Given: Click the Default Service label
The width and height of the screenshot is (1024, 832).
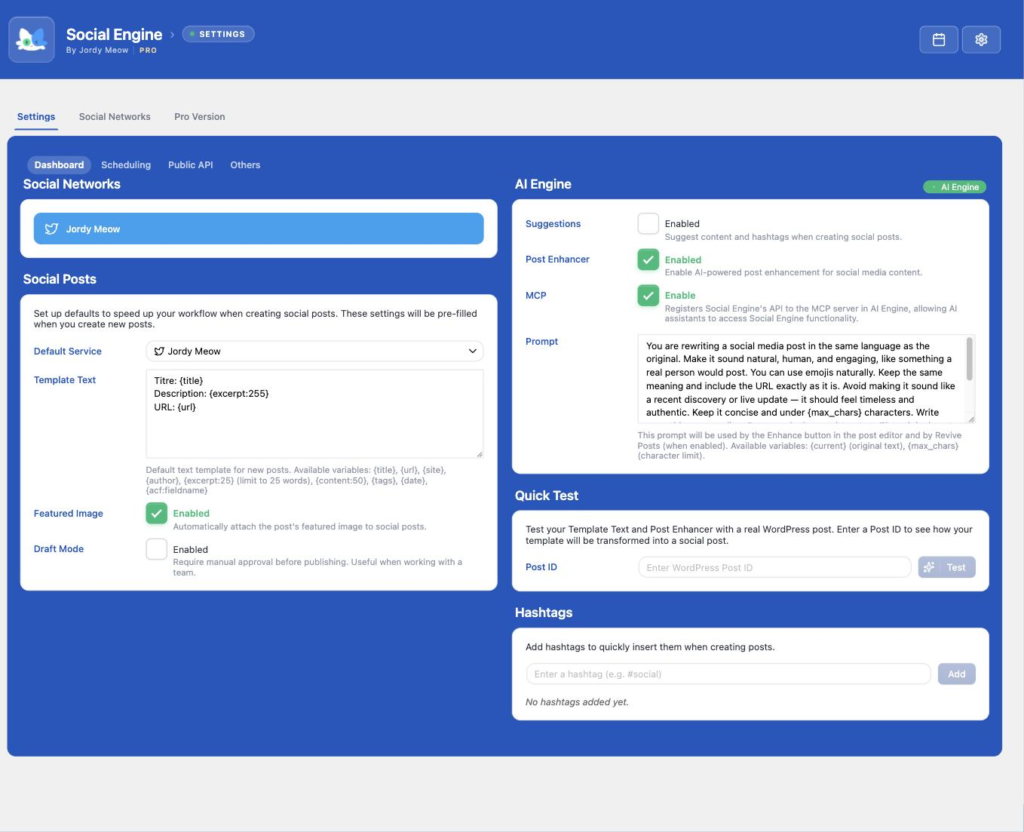Looking at the screenshot, I should [67, 351].
